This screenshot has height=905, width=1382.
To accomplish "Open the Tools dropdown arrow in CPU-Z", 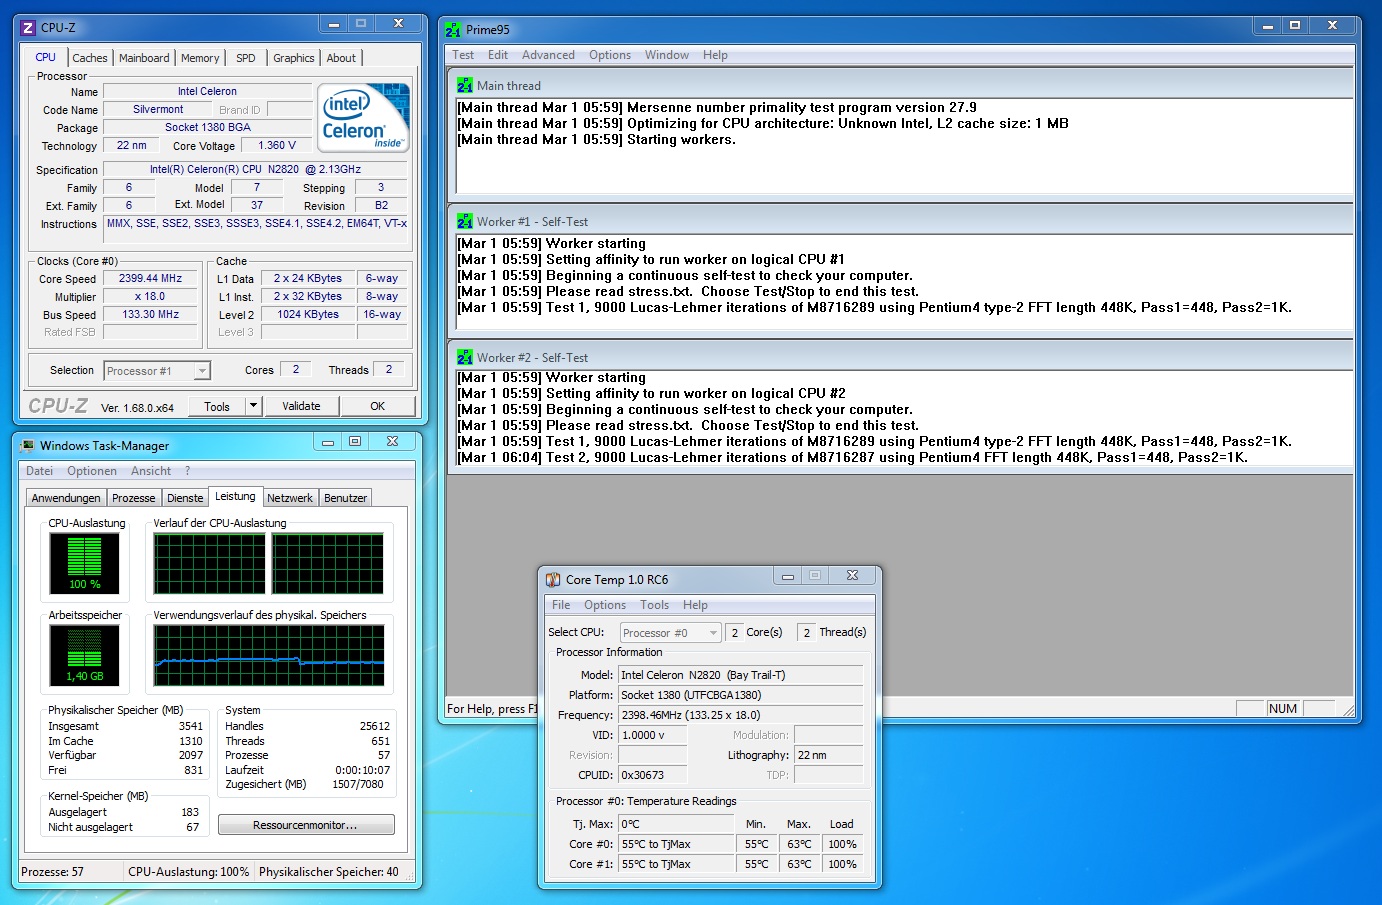I will tap(254, 406).
